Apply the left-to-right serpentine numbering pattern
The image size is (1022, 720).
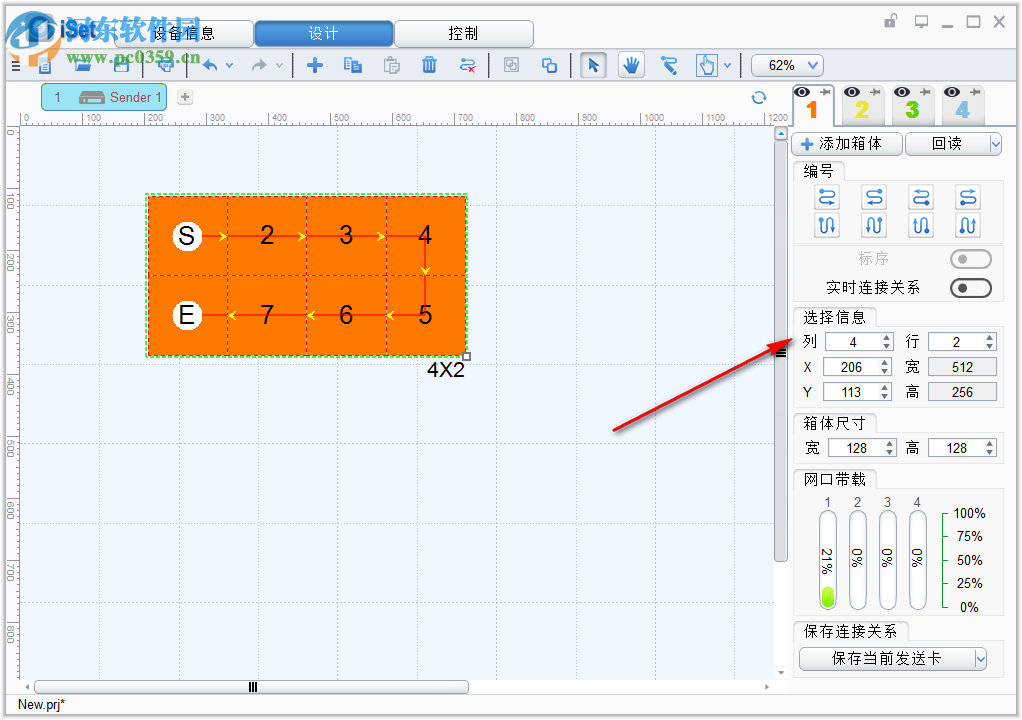tap(826, 197)
